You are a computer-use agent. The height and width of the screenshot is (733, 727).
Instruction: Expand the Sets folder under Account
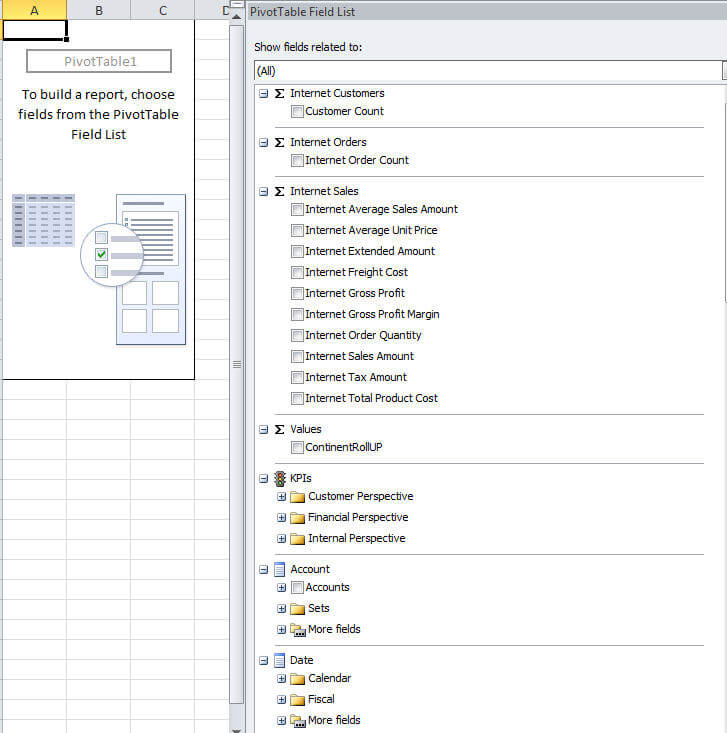tap(281, 609)
